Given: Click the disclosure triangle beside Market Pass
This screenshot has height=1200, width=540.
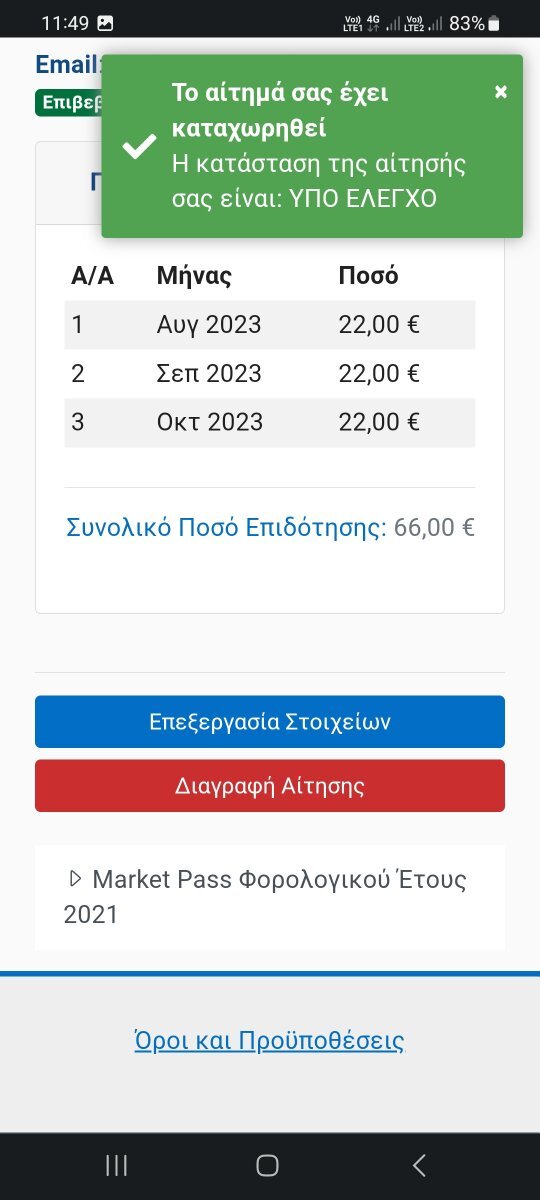Looking at the screenshot, I should (75, 879).
